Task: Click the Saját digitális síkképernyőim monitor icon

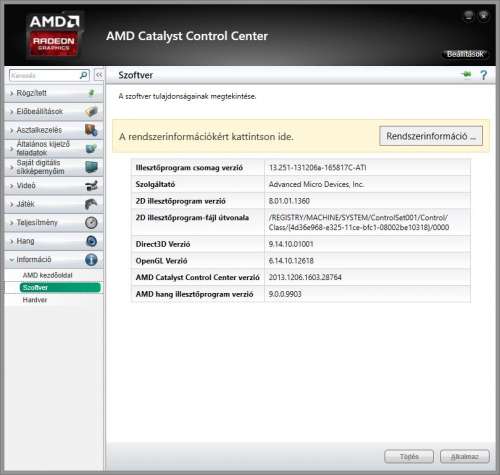Action: 91,167
